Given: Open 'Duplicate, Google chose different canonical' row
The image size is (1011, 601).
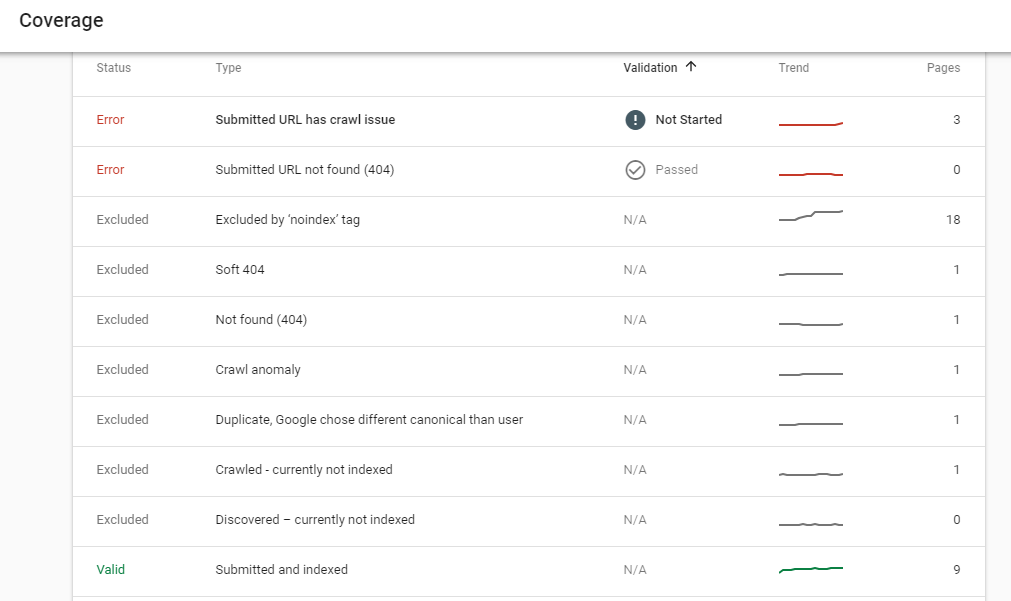Looking at the screenshot, I should click(x=369, y=420).
